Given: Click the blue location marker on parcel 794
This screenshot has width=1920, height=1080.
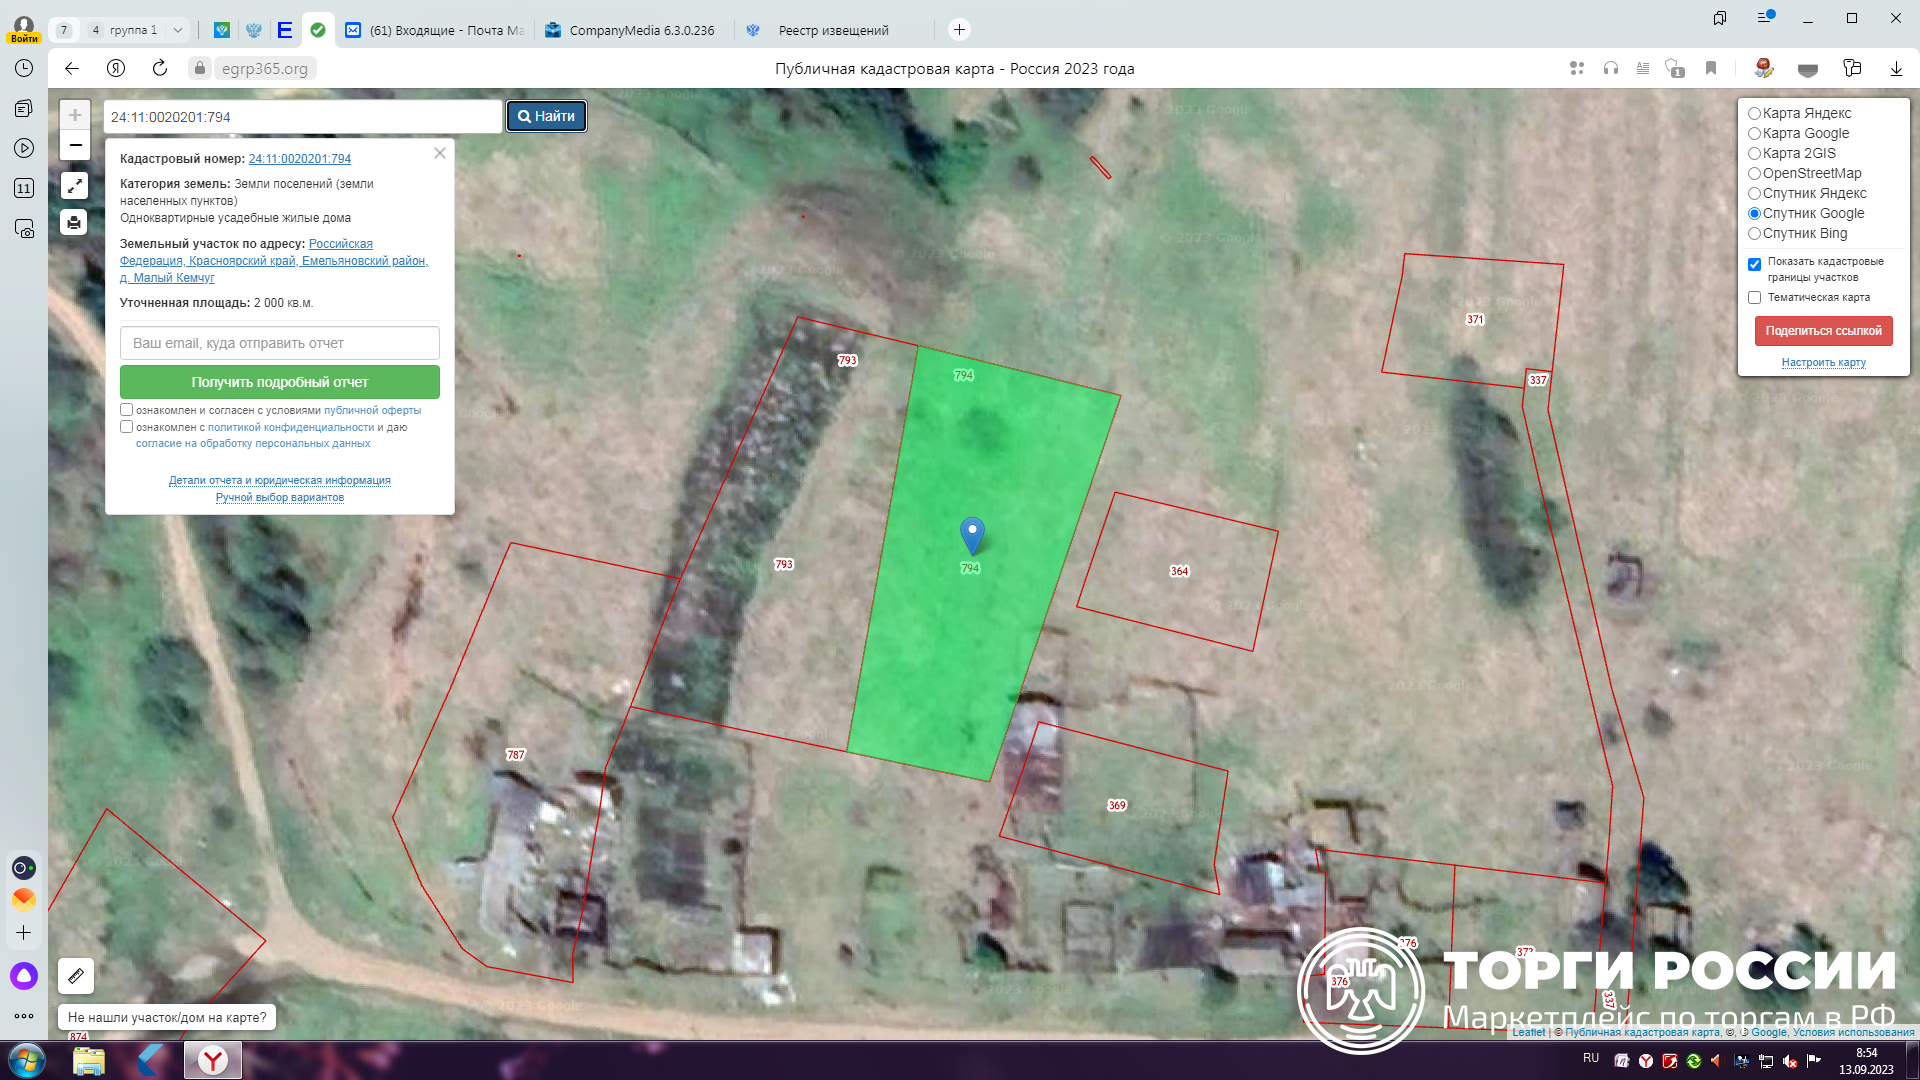Looking at the screenshot, I should [972, 533].
